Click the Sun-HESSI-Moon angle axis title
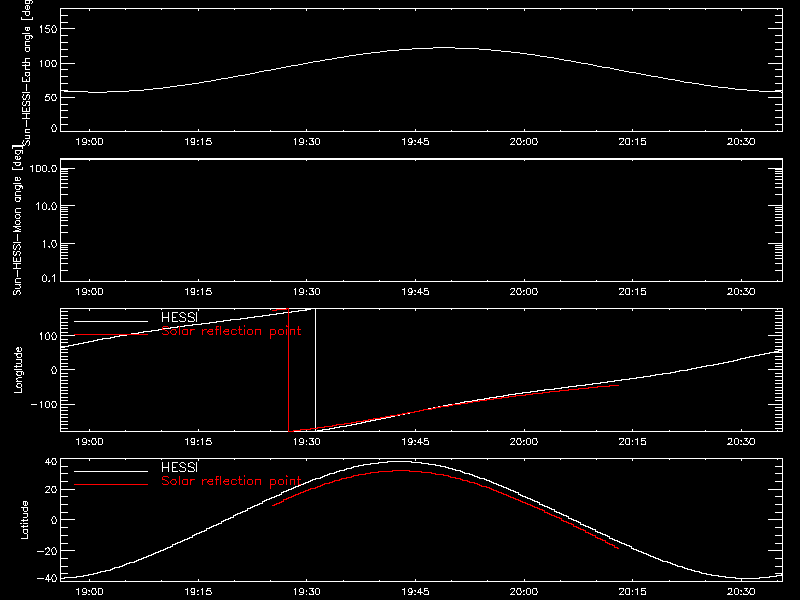This screenshot has height=600, width=800. click(x=17, y=220)
